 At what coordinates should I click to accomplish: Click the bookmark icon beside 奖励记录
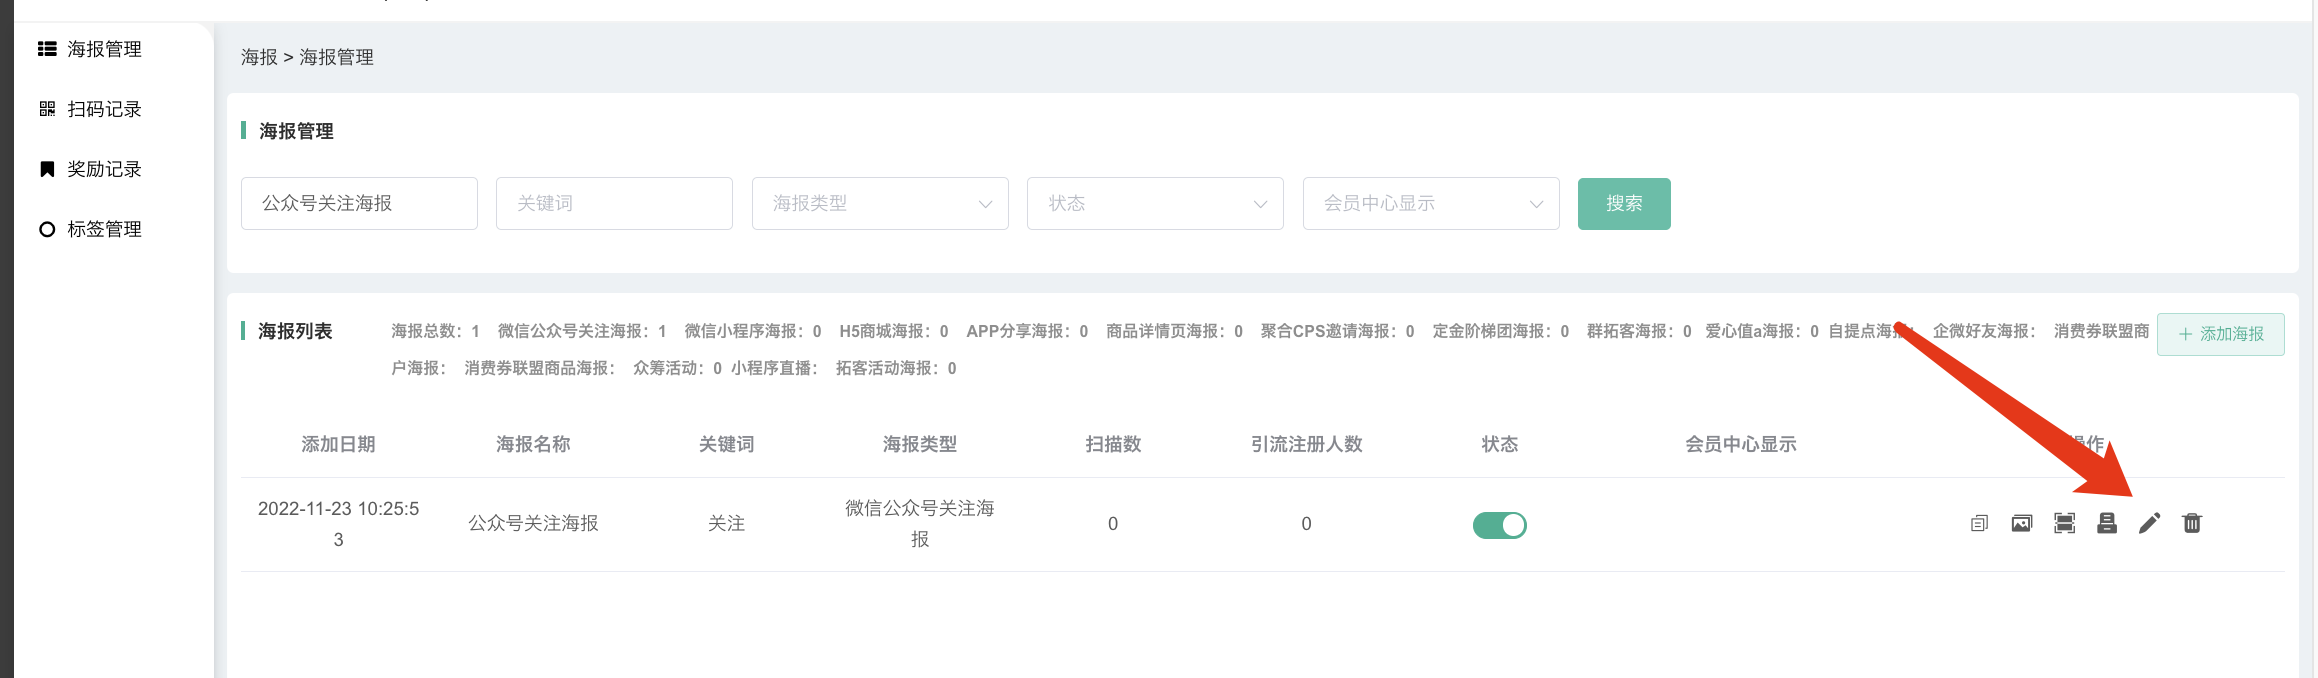[47, 169]
